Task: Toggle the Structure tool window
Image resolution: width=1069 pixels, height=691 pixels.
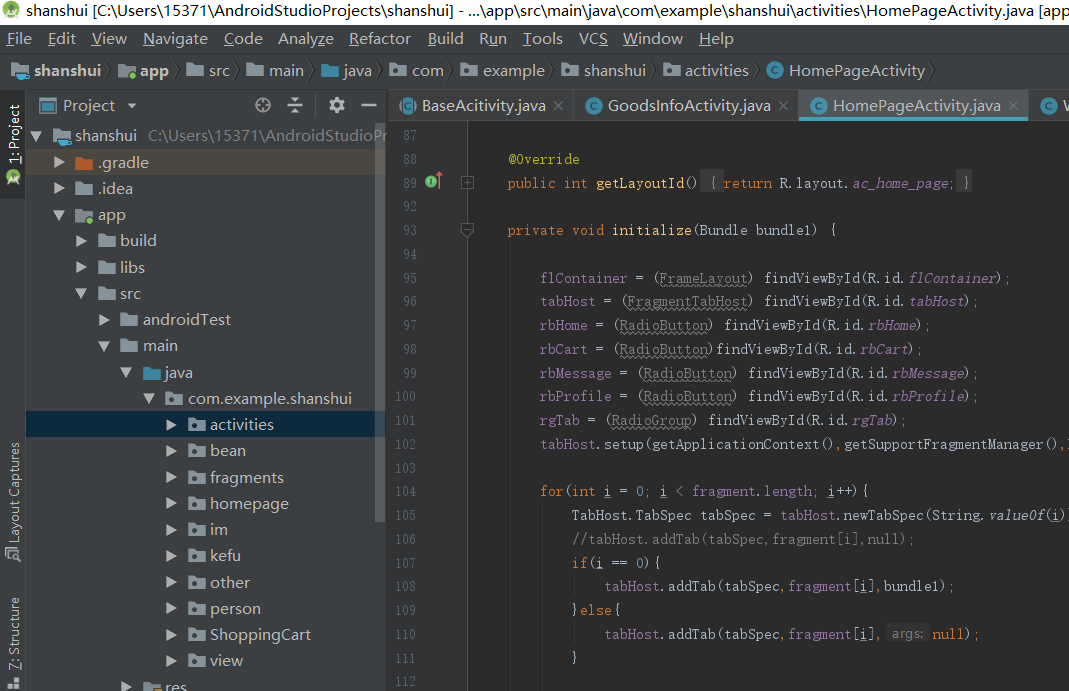Action: pos(14,634)
